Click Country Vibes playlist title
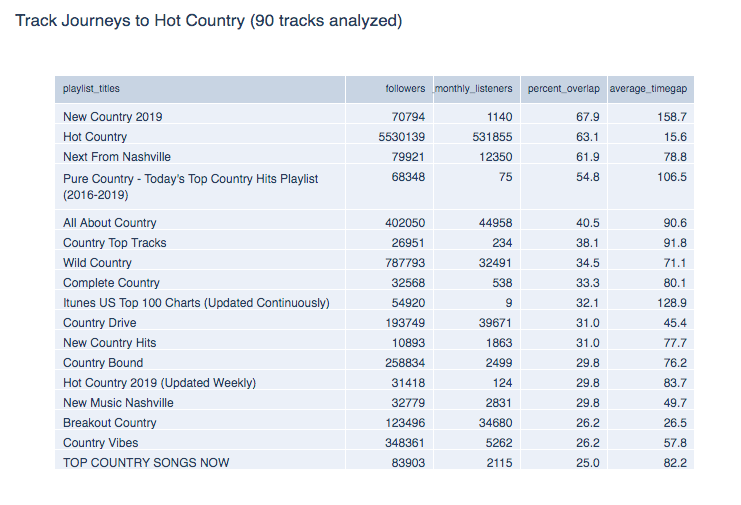The height and width of the screenshot is (505, 741). (101, 442)
